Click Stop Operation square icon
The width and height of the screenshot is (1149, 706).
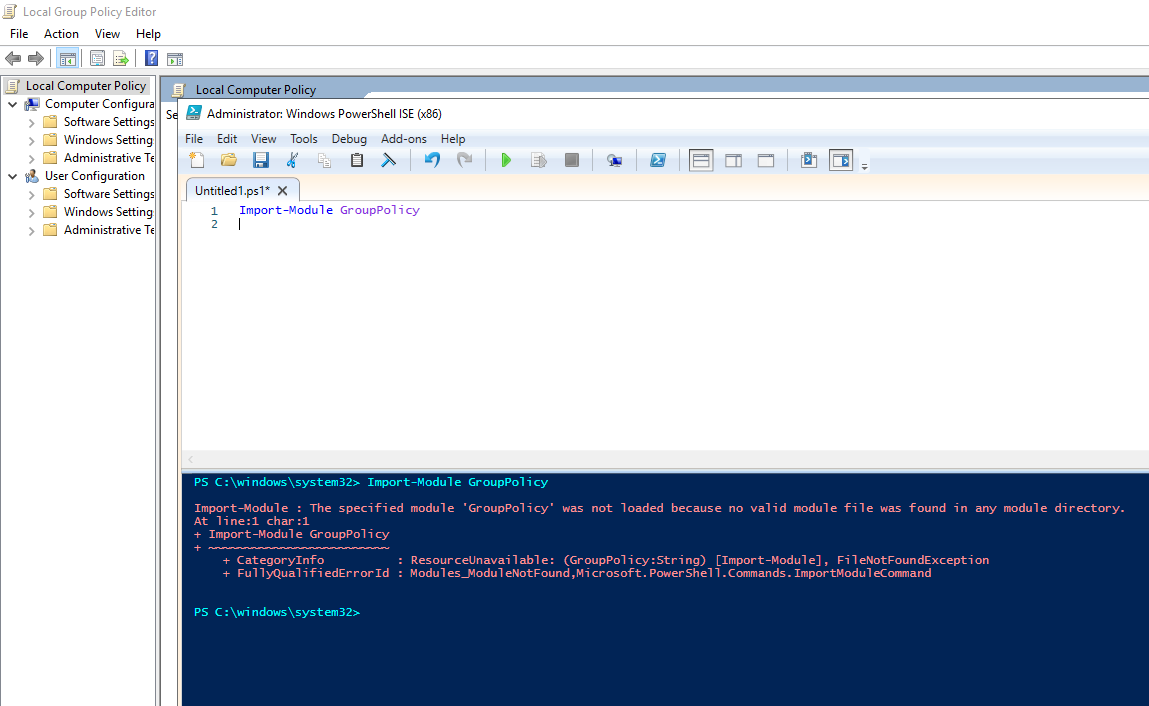(572, 160)
